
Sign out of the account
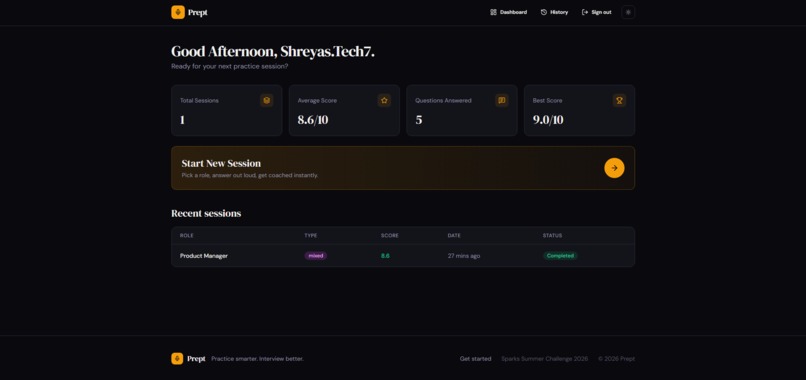coord(596,12)
